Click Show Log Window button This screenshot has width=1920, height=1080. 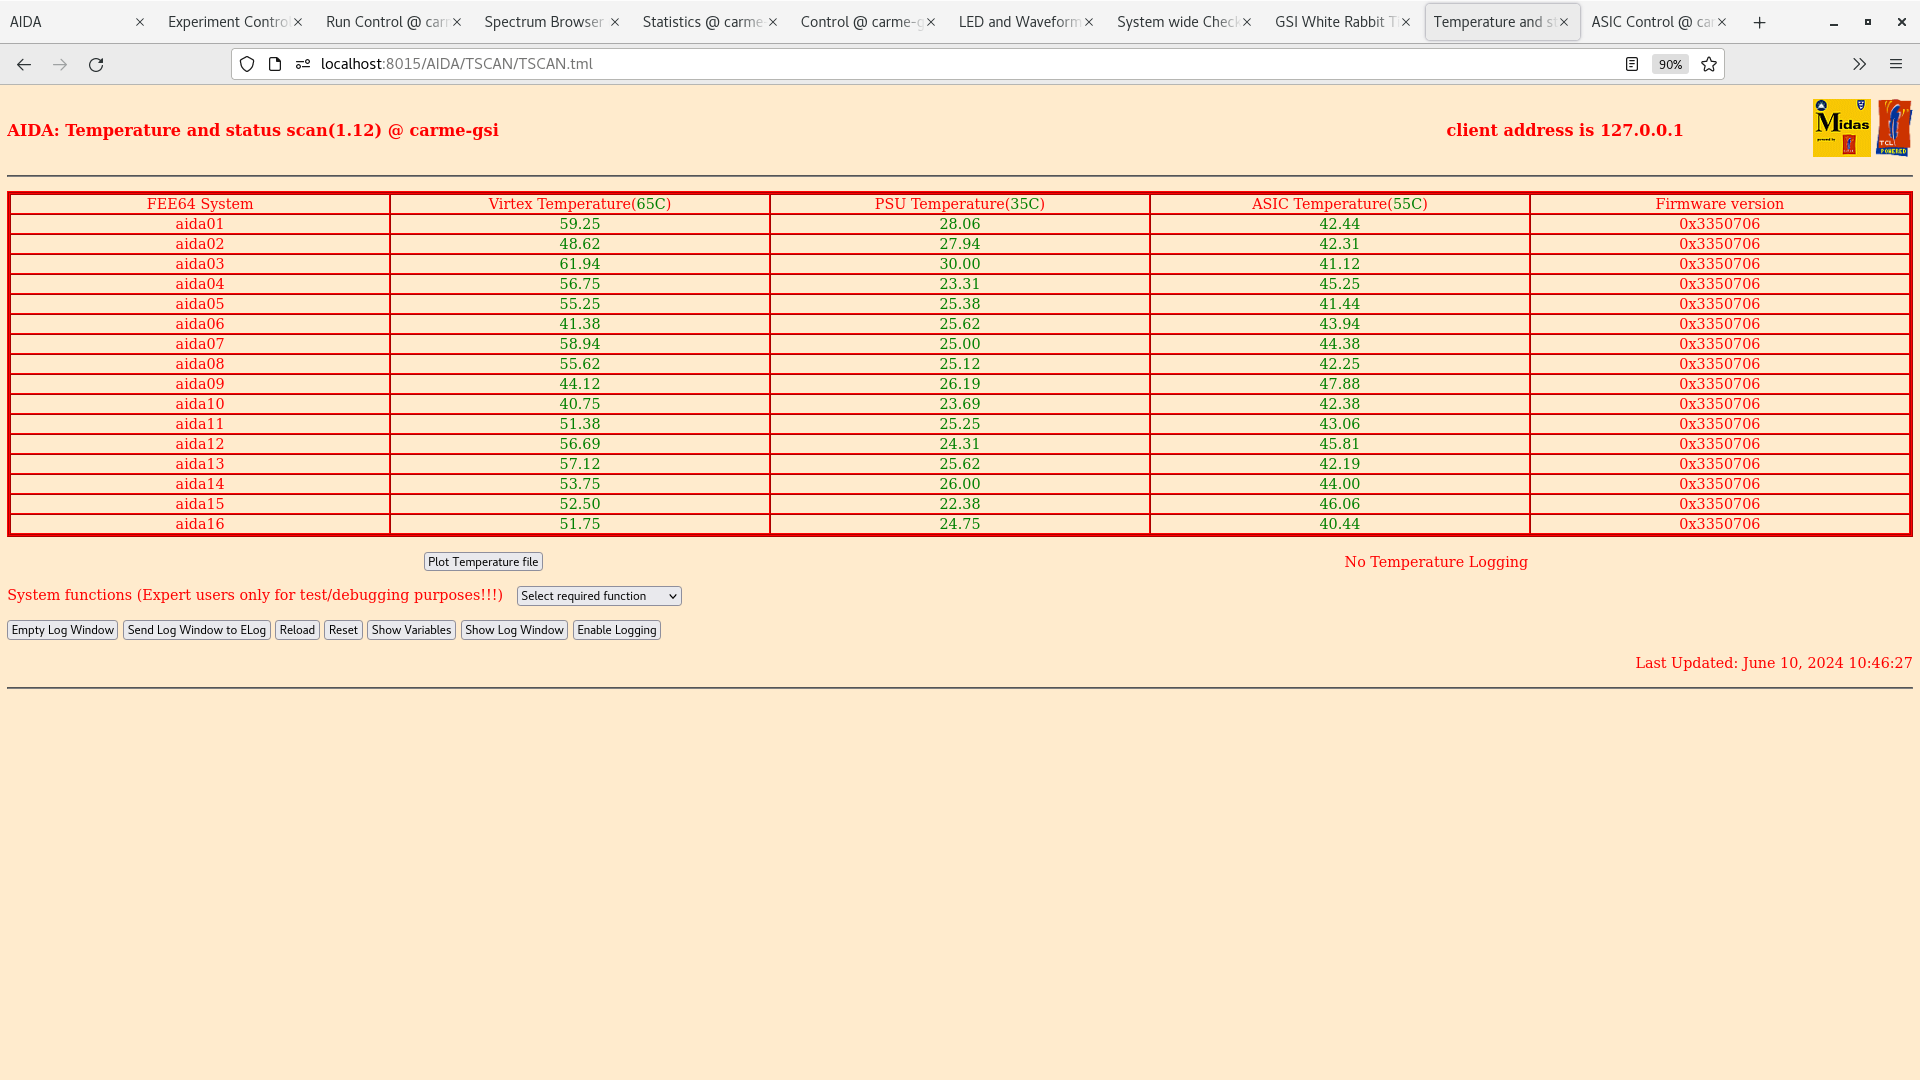point(514,629)
